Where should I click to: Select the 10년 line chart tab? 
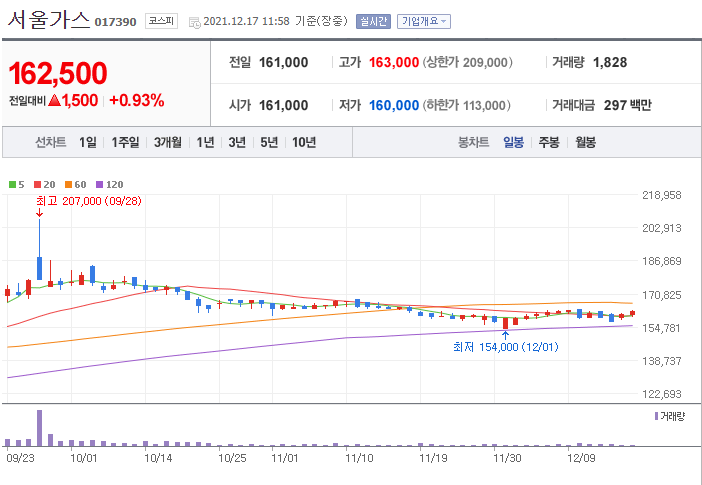point(304,142)
